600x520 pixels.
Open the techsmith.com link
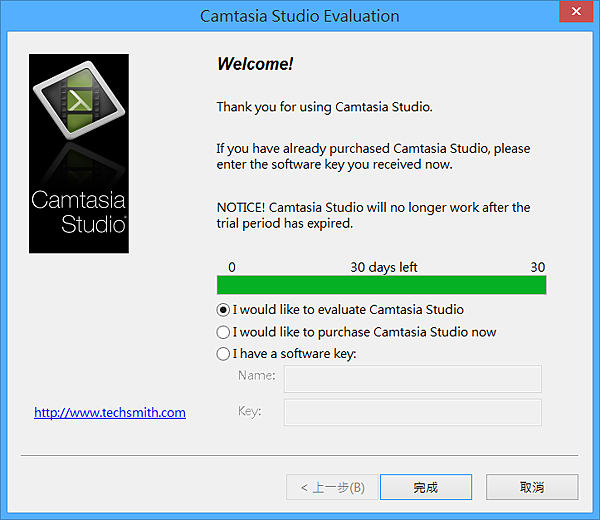[110, 412]
